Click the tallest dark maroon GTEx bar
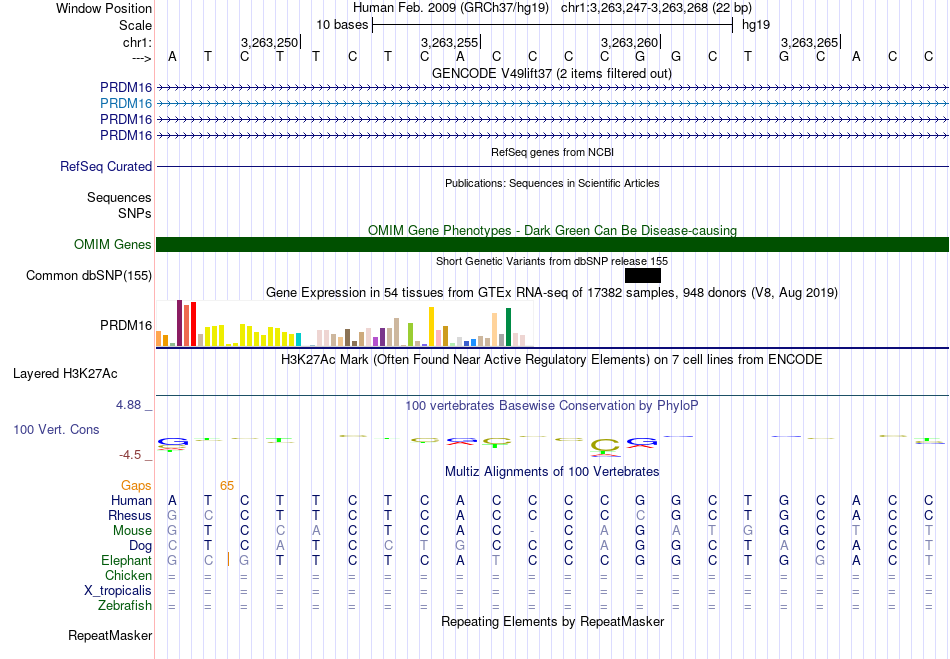Viewport: 950px width, 659px height. 179,323
